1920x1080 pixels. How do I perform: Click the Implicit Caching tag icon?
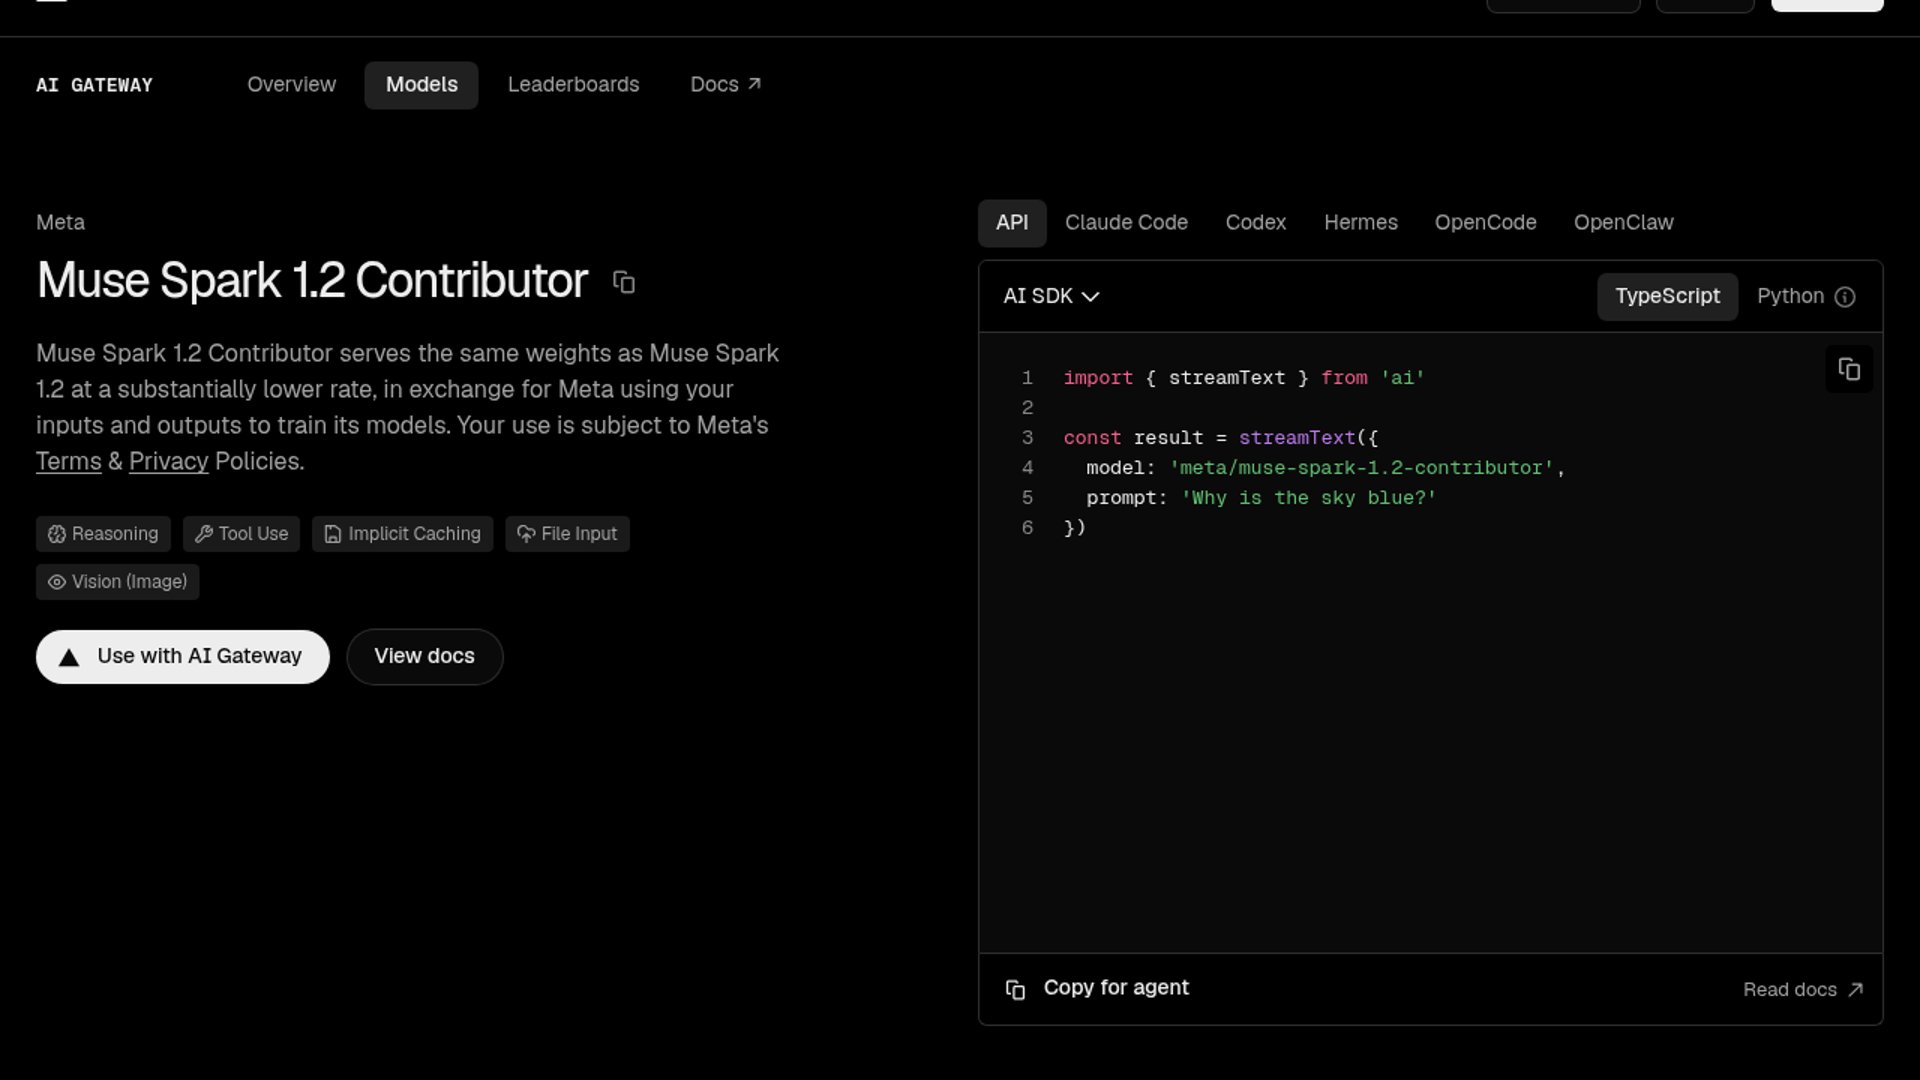[x=333, y=534]
